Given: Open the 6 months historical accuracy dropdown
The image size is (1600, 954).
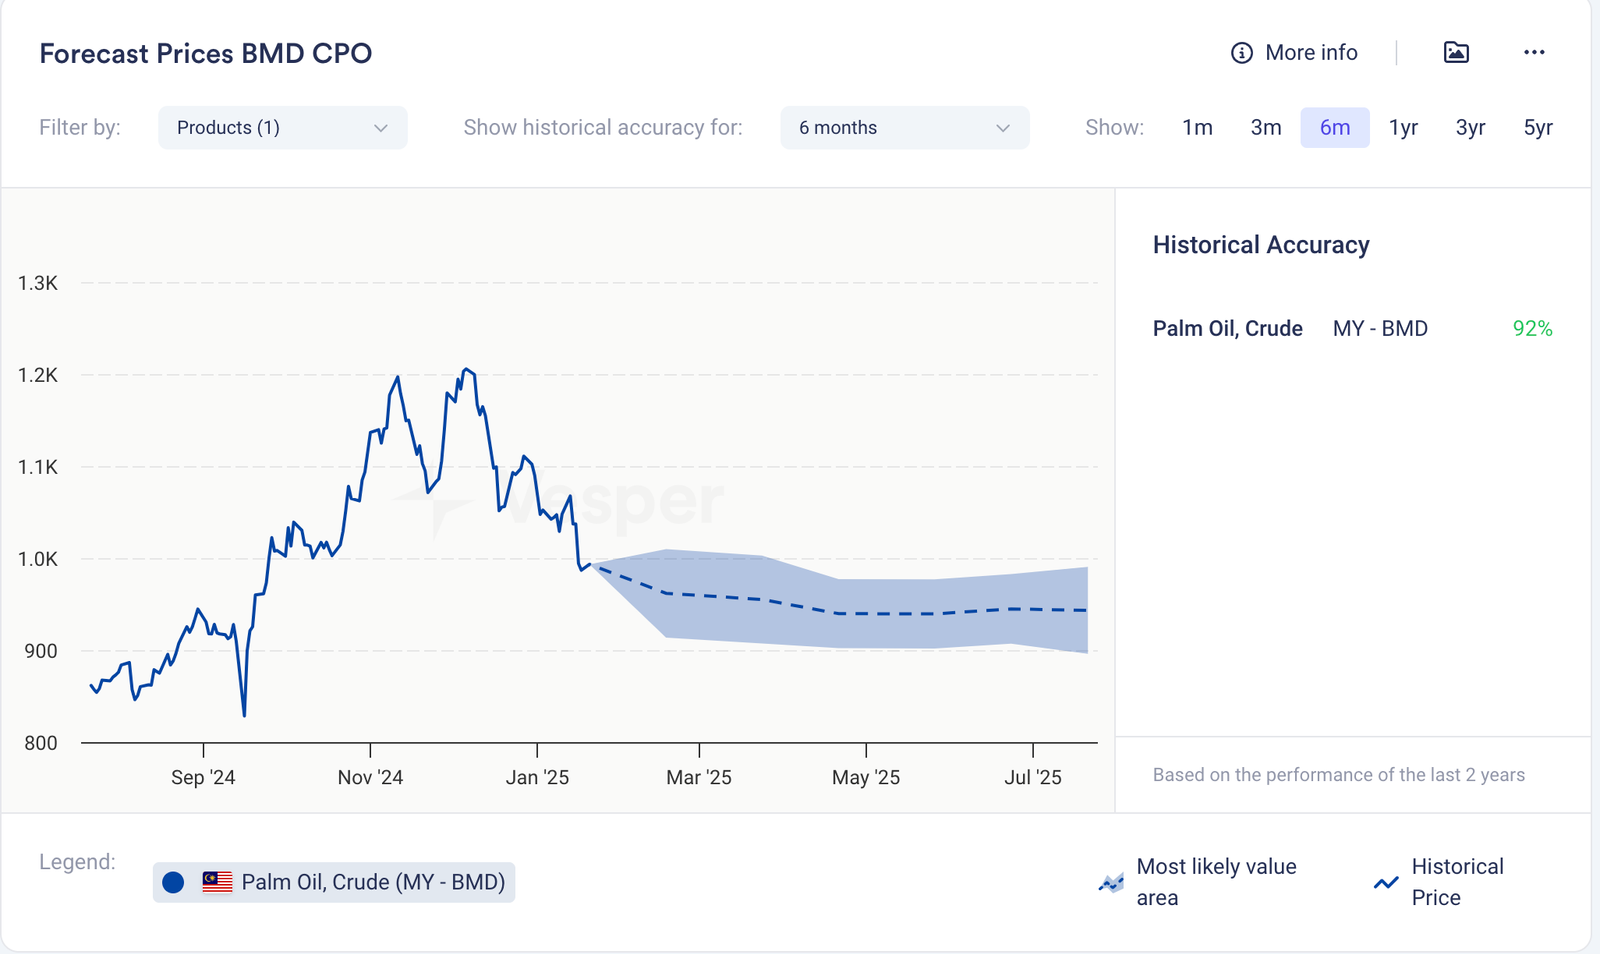Looking at the screenshot, I should click(x=904, y=128).
